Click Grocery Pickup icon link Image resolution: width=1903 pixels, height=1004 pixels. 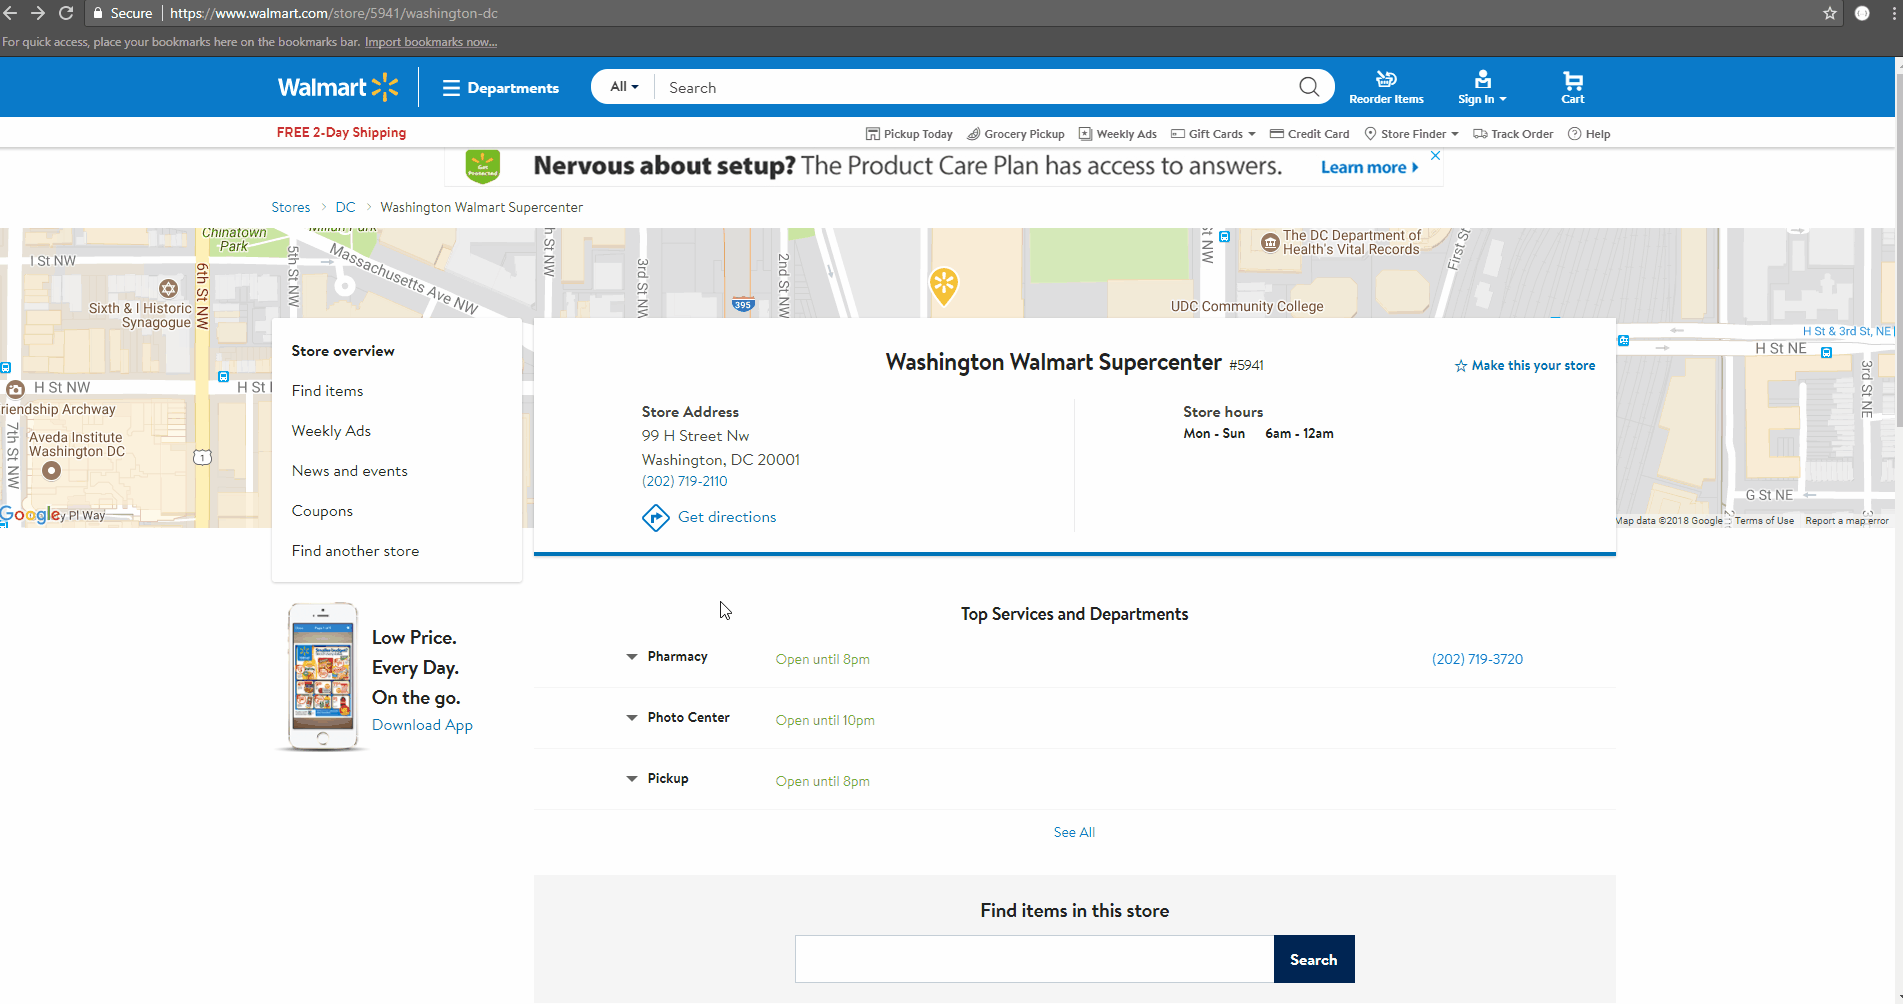pyautogui.click(x=1015, y=134)
